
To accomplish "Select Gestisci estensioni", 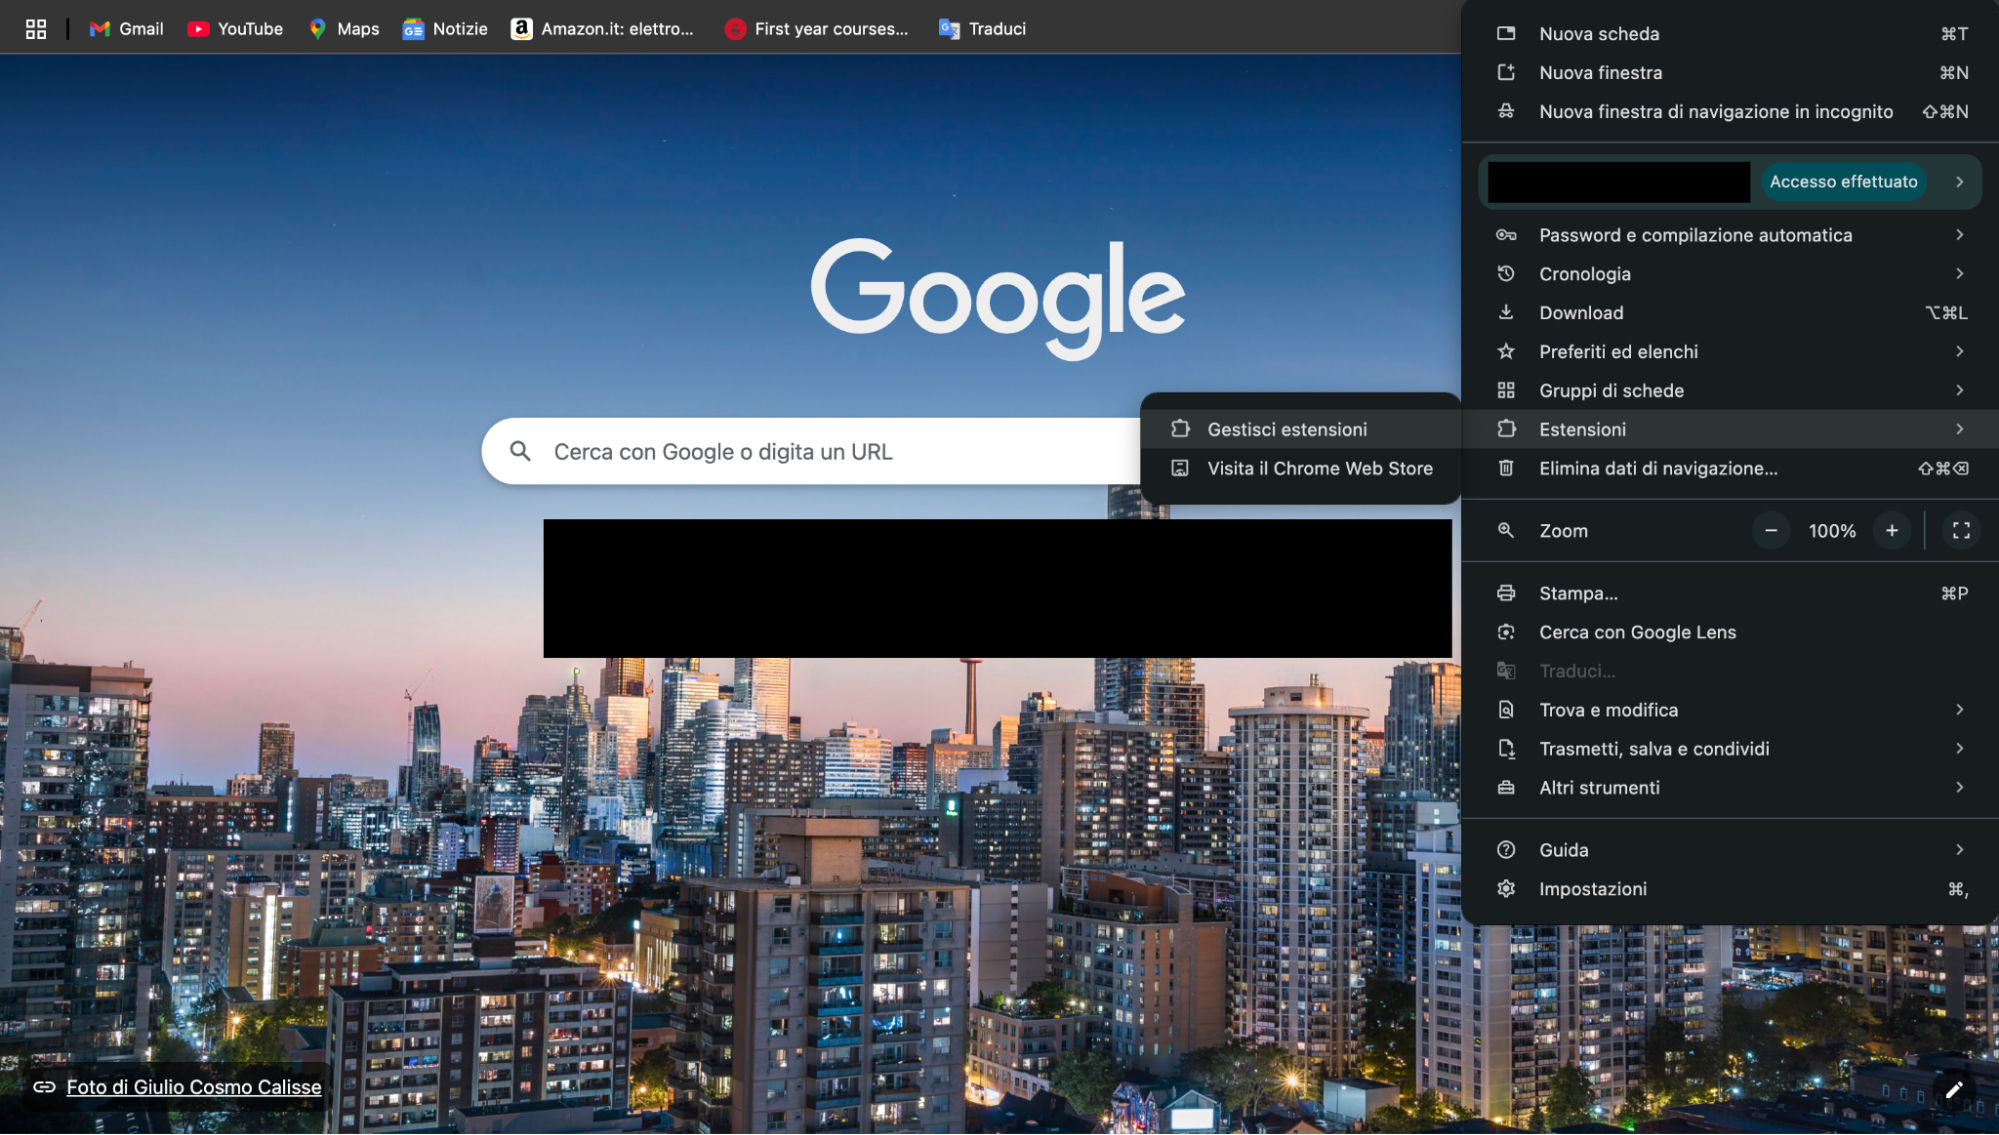I will tap(1287, 429).
